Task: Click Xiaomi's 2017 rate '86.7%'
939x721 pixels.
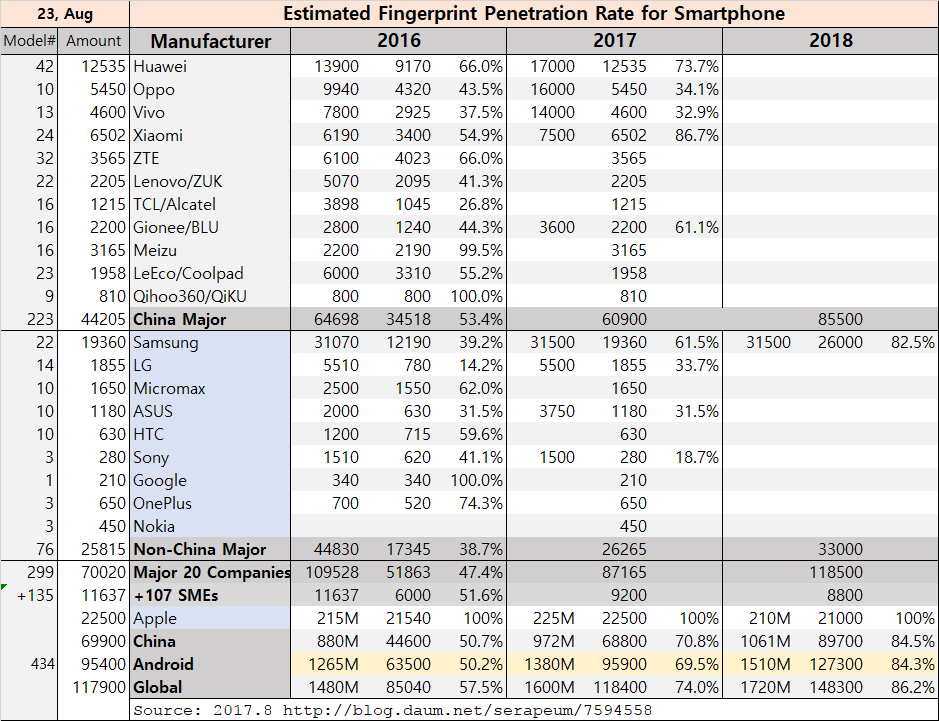Action: 696,135
